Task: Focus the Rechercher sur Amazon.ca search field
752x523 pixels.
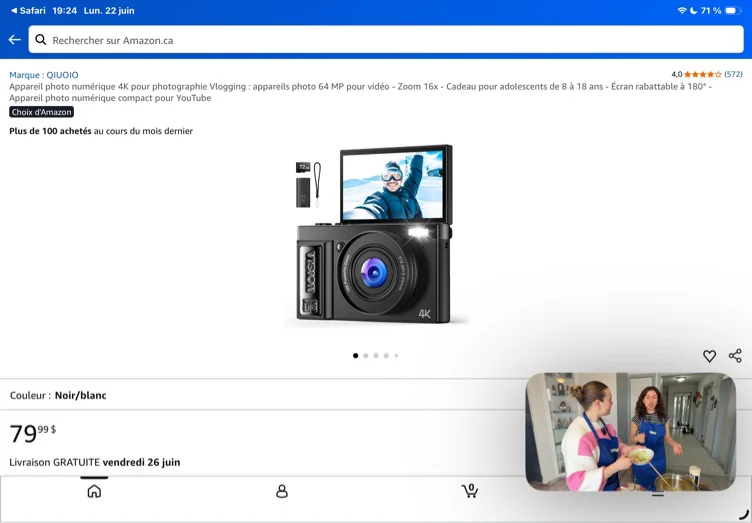Action: [x=386, y=40]
